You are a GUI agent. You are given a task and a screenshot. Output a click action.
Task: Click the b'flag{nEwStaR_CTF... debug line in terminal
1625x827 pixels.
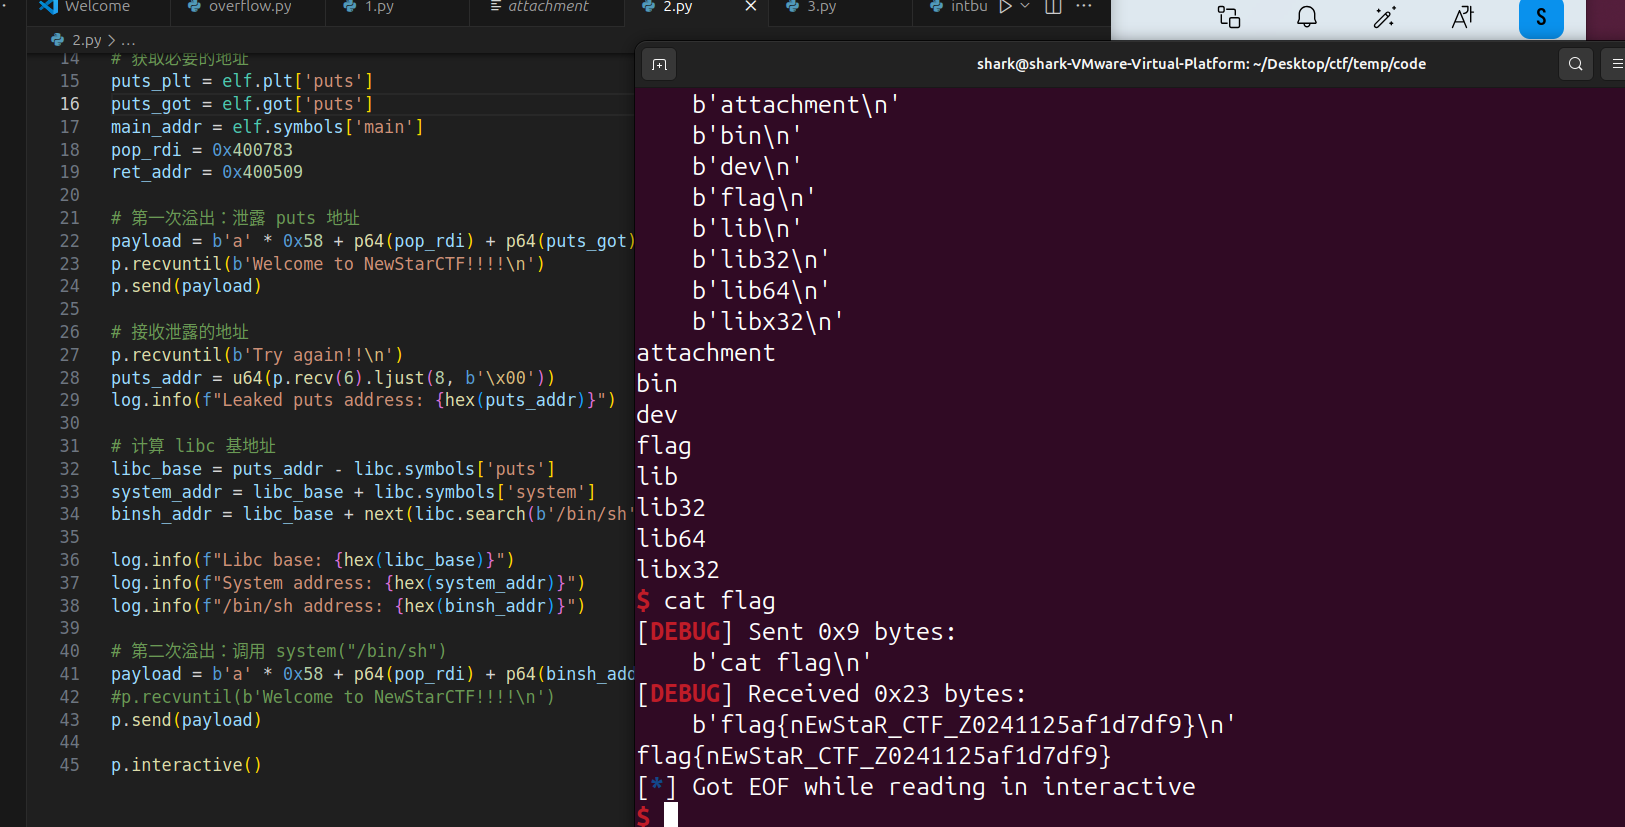pyautogui.click(x=964, y=725)
